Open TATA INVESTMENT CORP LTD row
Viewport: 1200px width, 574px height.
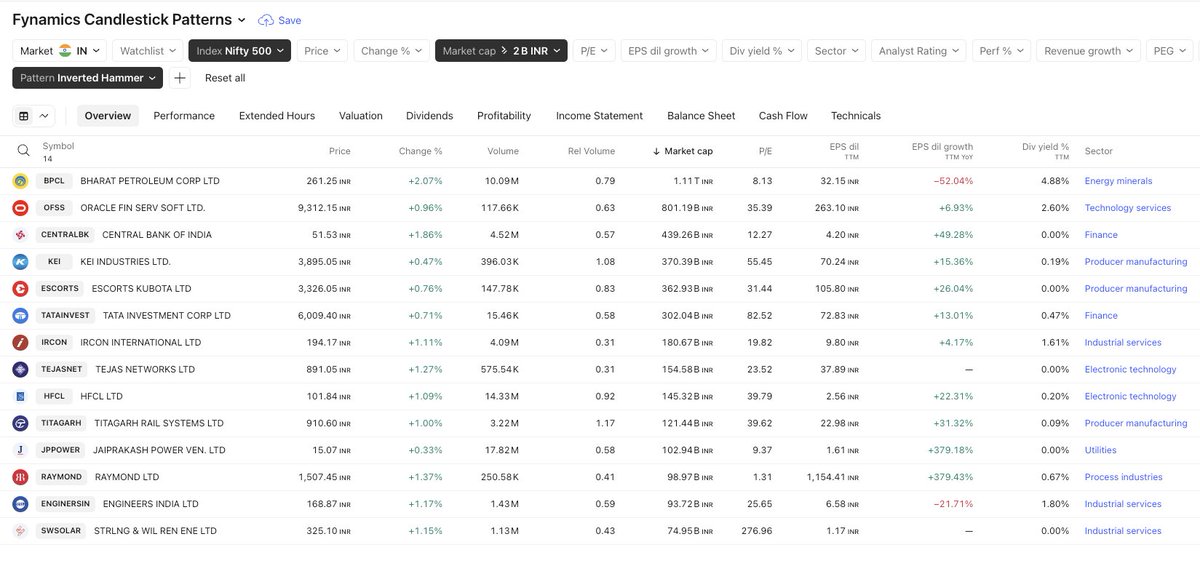[x=600, y=316]
